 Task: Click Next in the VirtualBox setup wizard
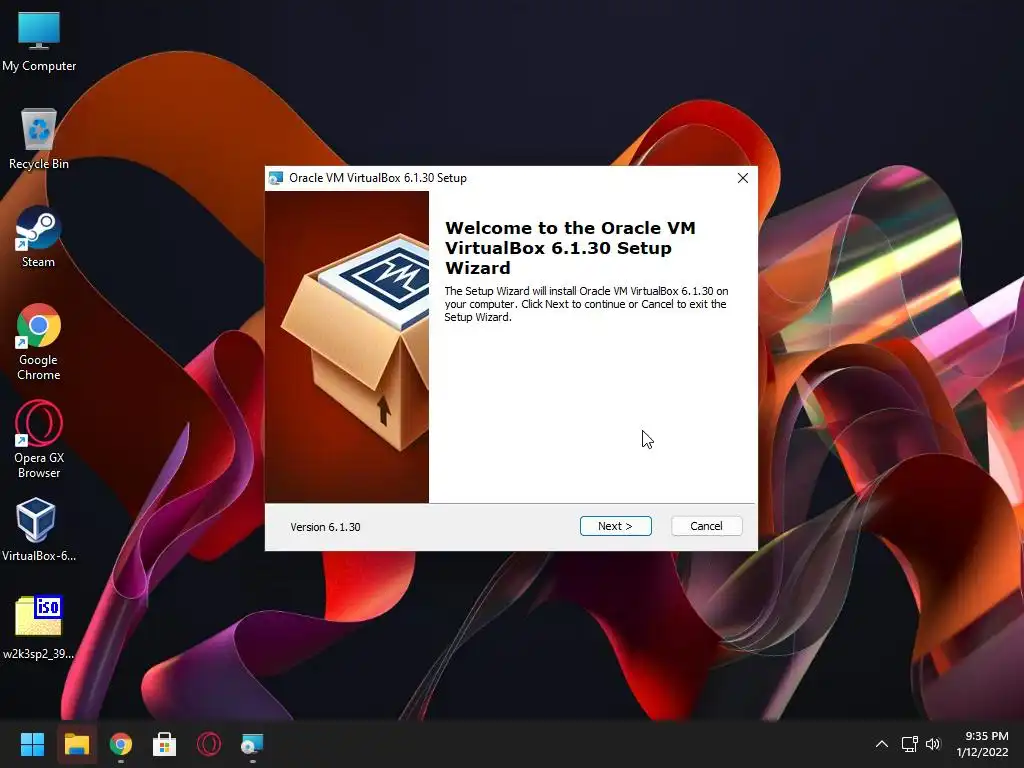(x=615, y=526)
